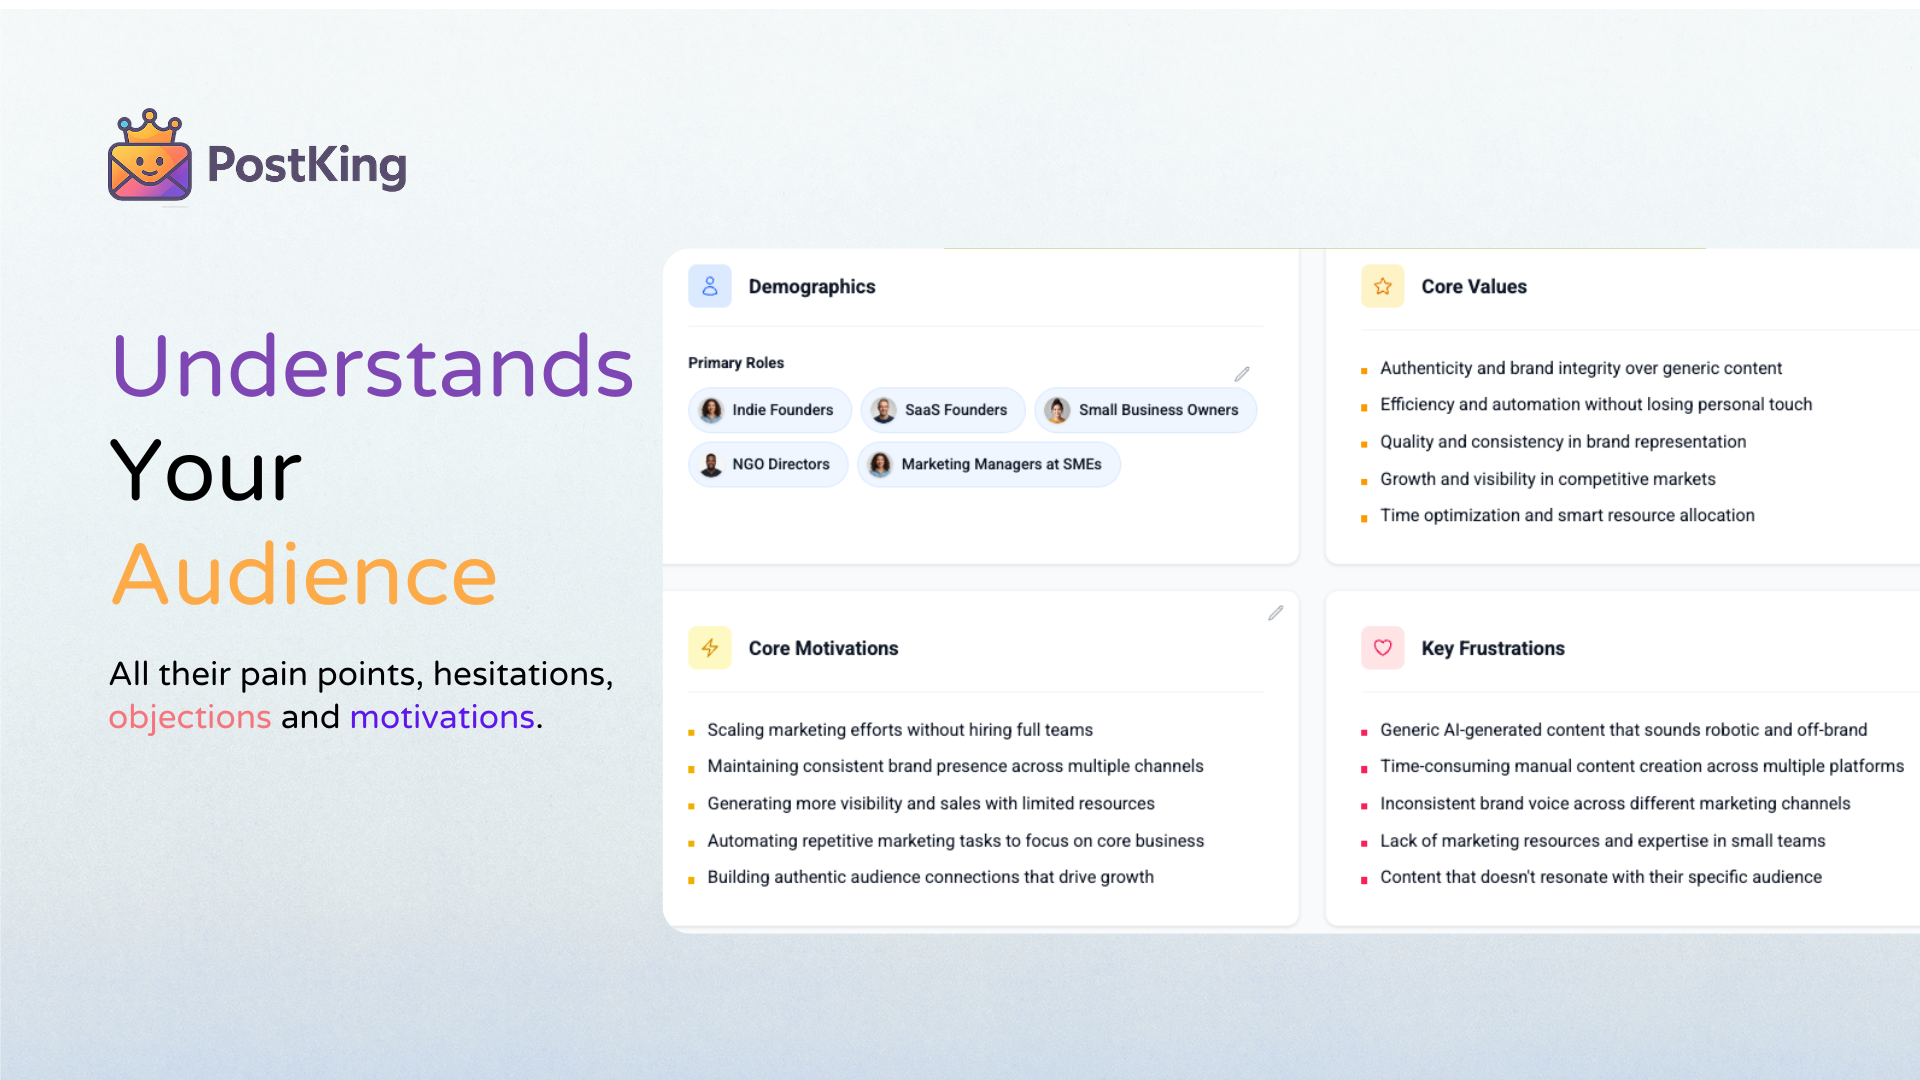The width and height of the screenshot is (1920, 1080).
Task: Edit Primary Roles with pencil icon
Action: click(x=1242, y=374)
